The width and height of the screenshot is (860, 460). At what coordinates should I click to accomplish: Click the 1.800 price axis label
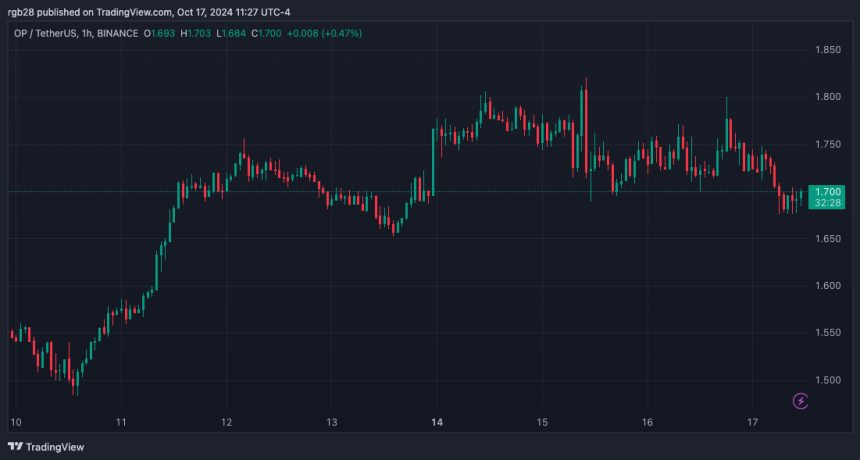pos(828,97)
